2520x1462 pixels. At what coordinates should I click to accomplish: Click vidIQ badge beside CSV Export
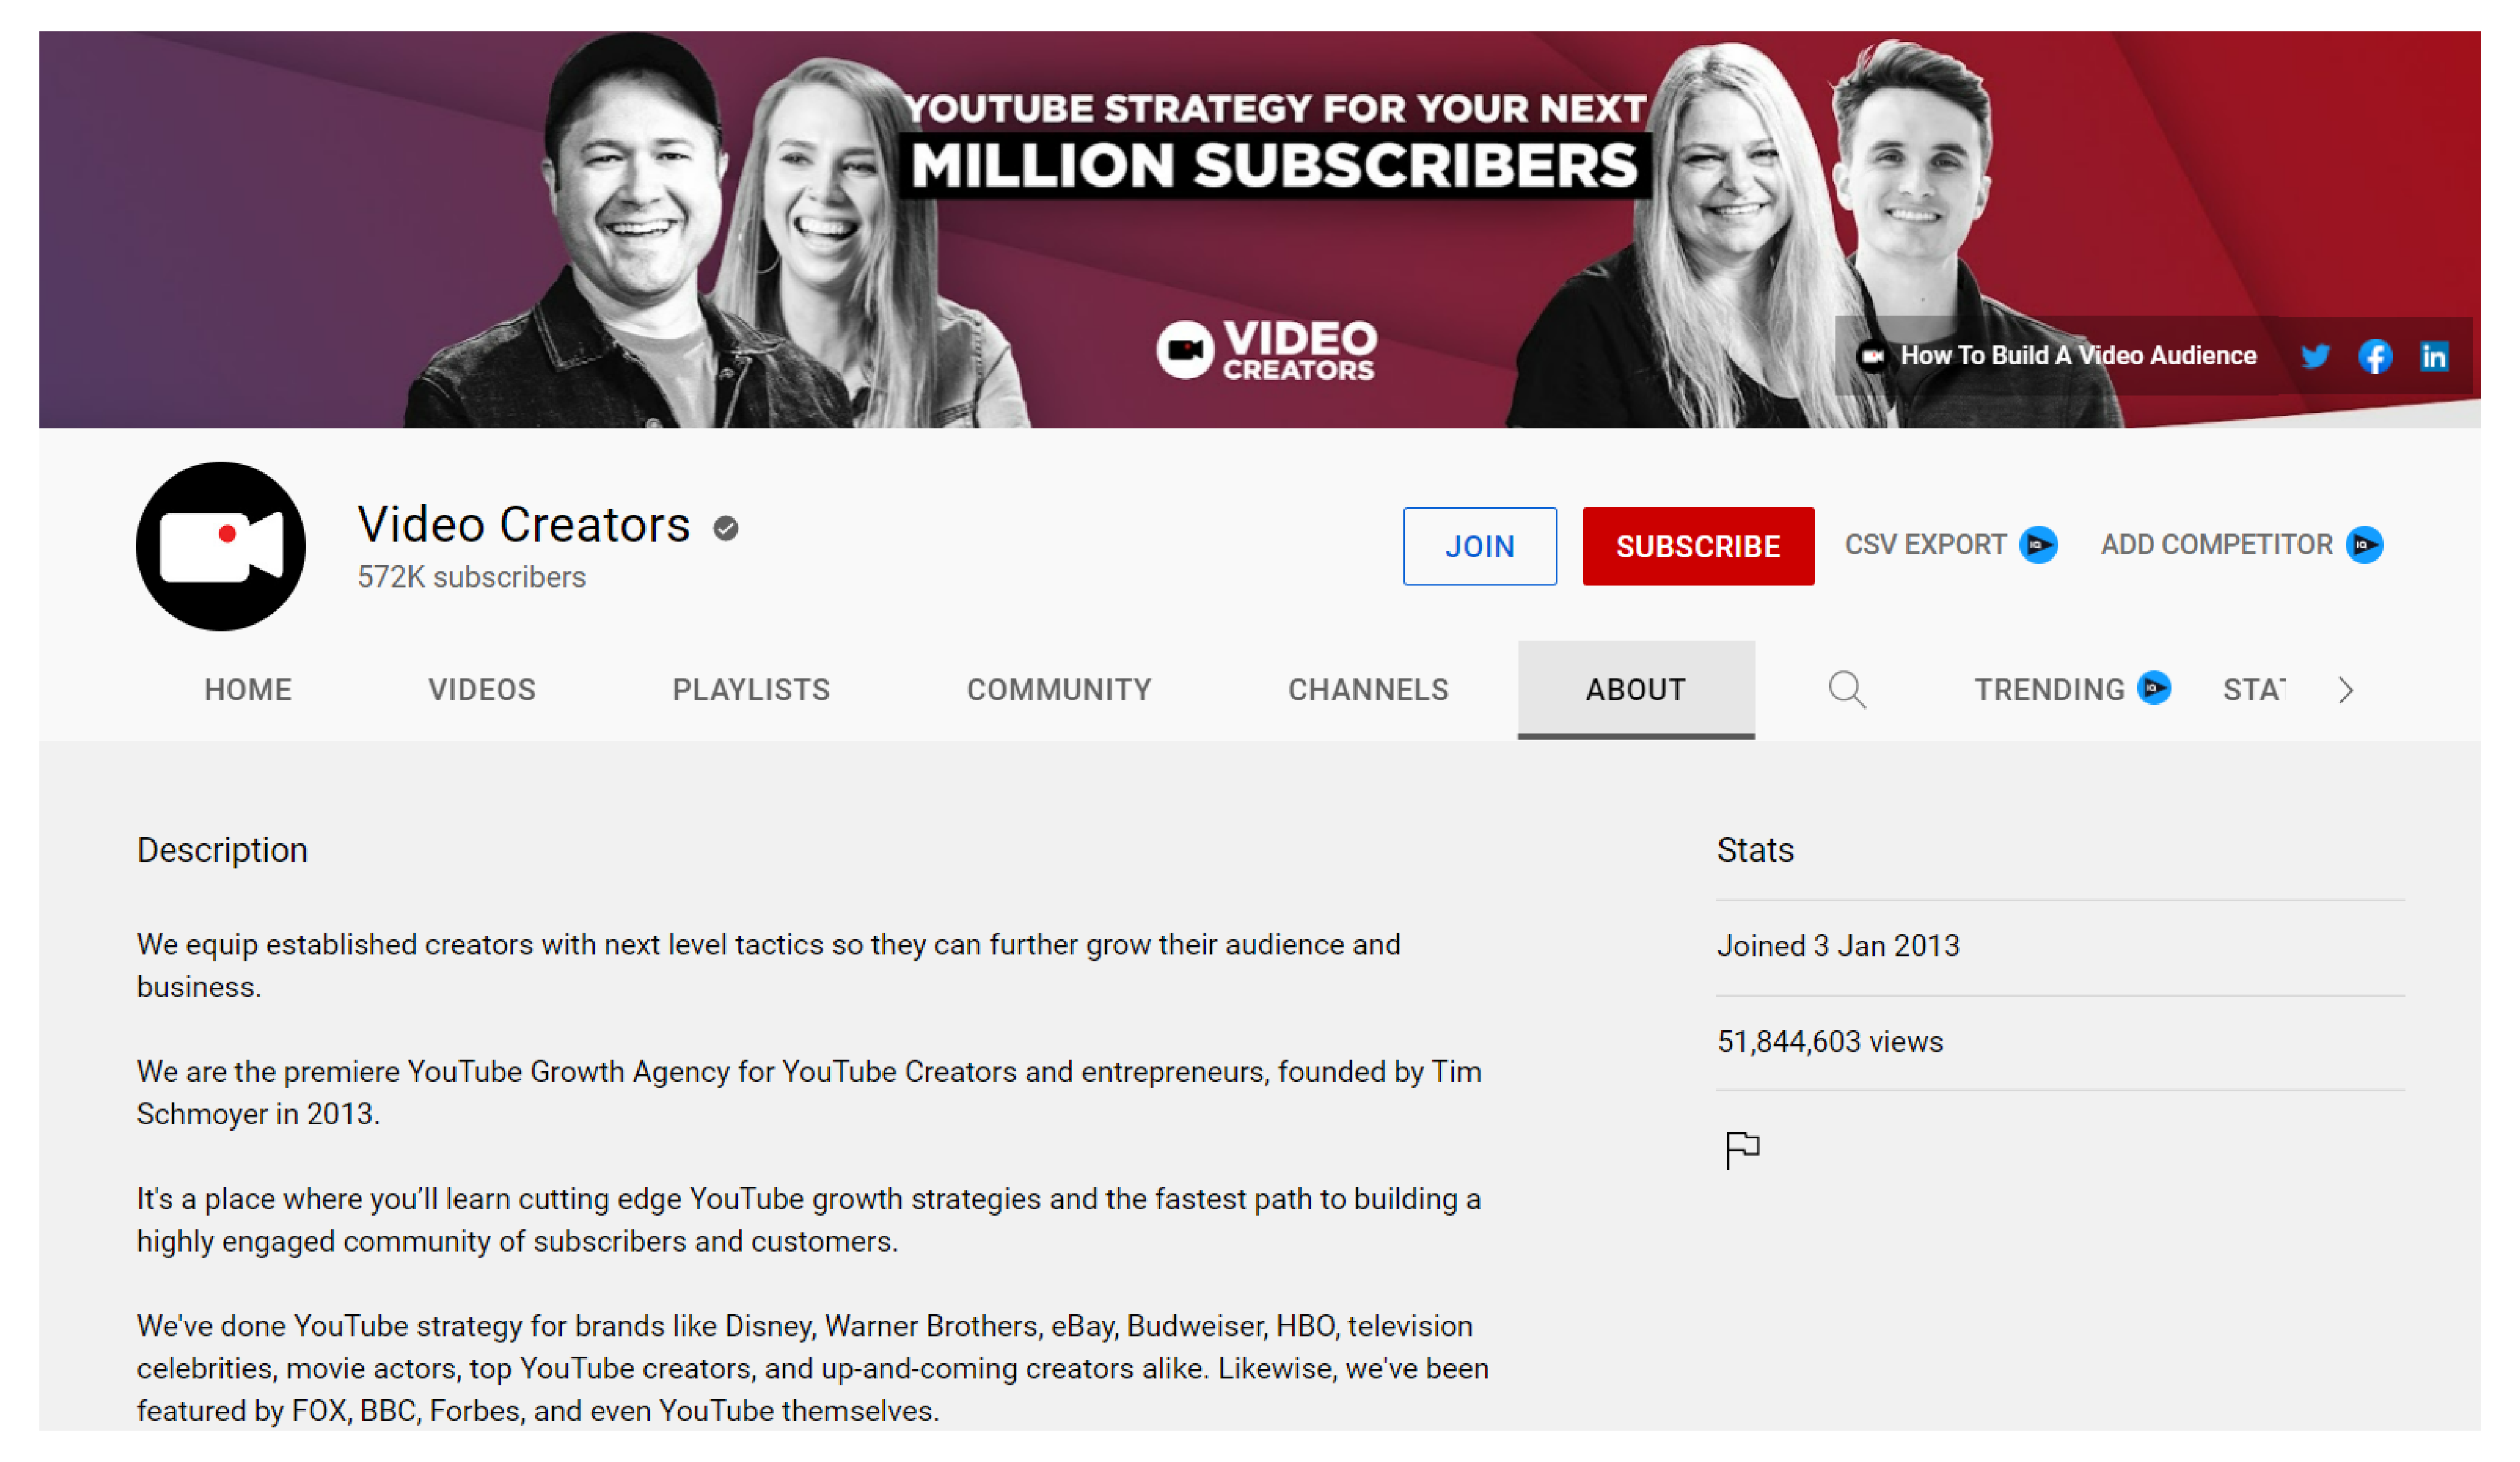2038,545
